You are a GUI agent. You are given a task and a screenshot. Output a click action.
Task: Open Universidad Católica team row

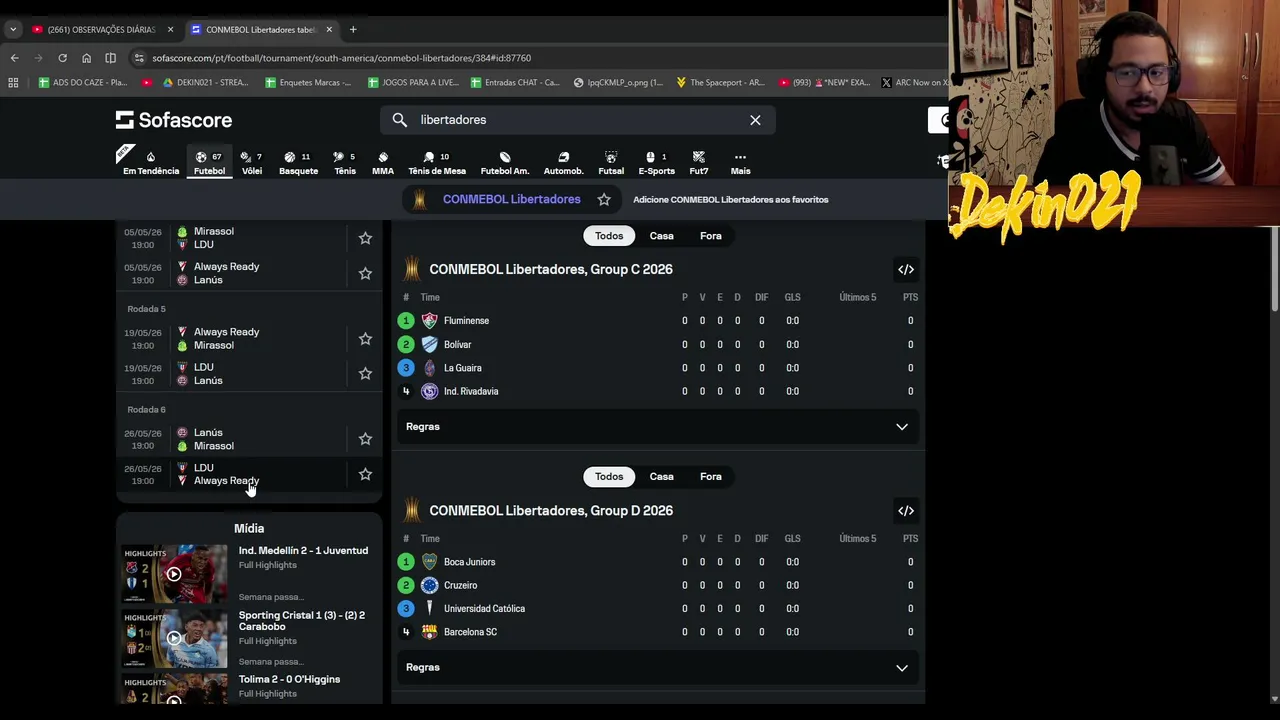point(657,608)
